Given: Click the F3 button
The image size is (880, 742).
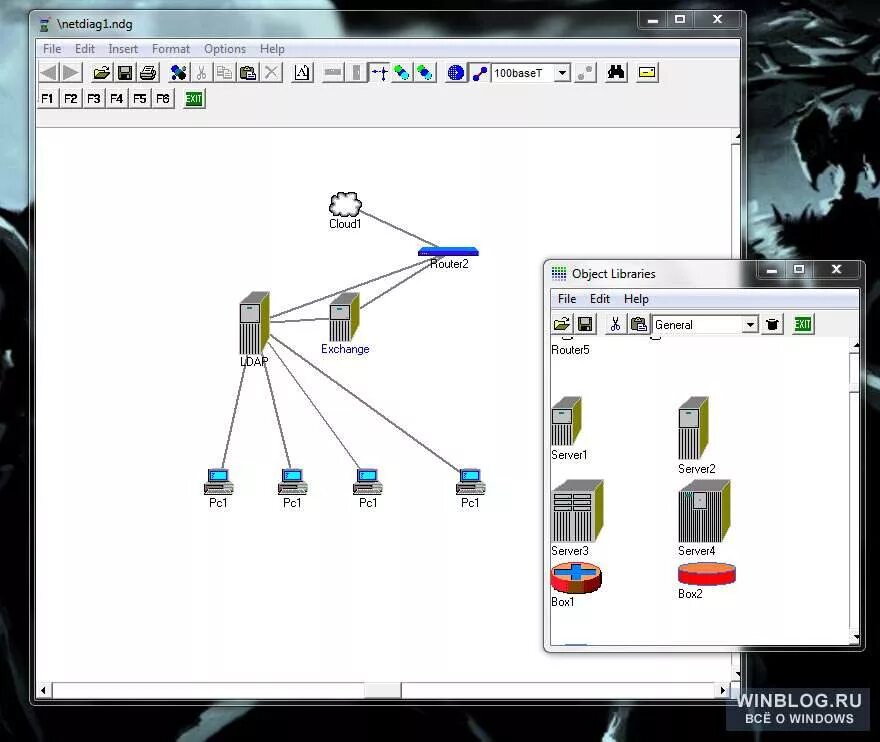Looking at the screenshot, I should pos(94,99).
